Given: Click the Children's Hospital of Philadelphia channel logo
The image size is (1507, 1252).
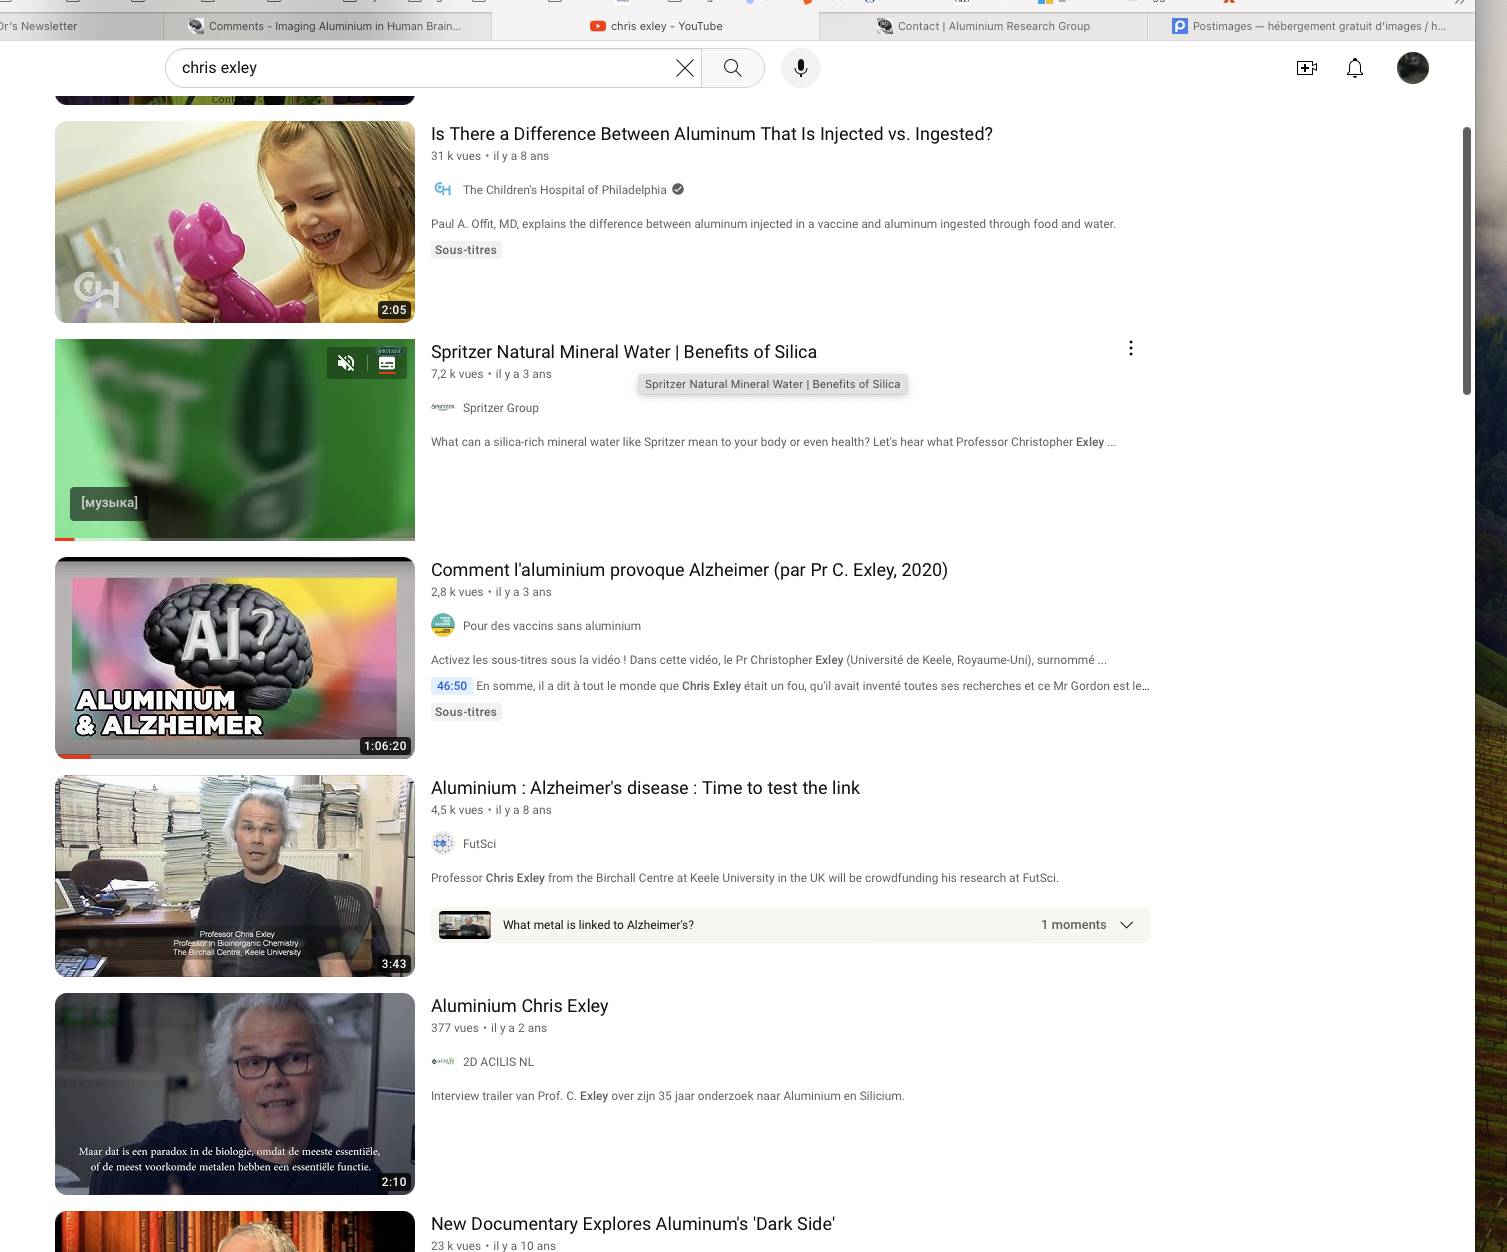Looking at the screenshot, I should [x=443, y=189].
